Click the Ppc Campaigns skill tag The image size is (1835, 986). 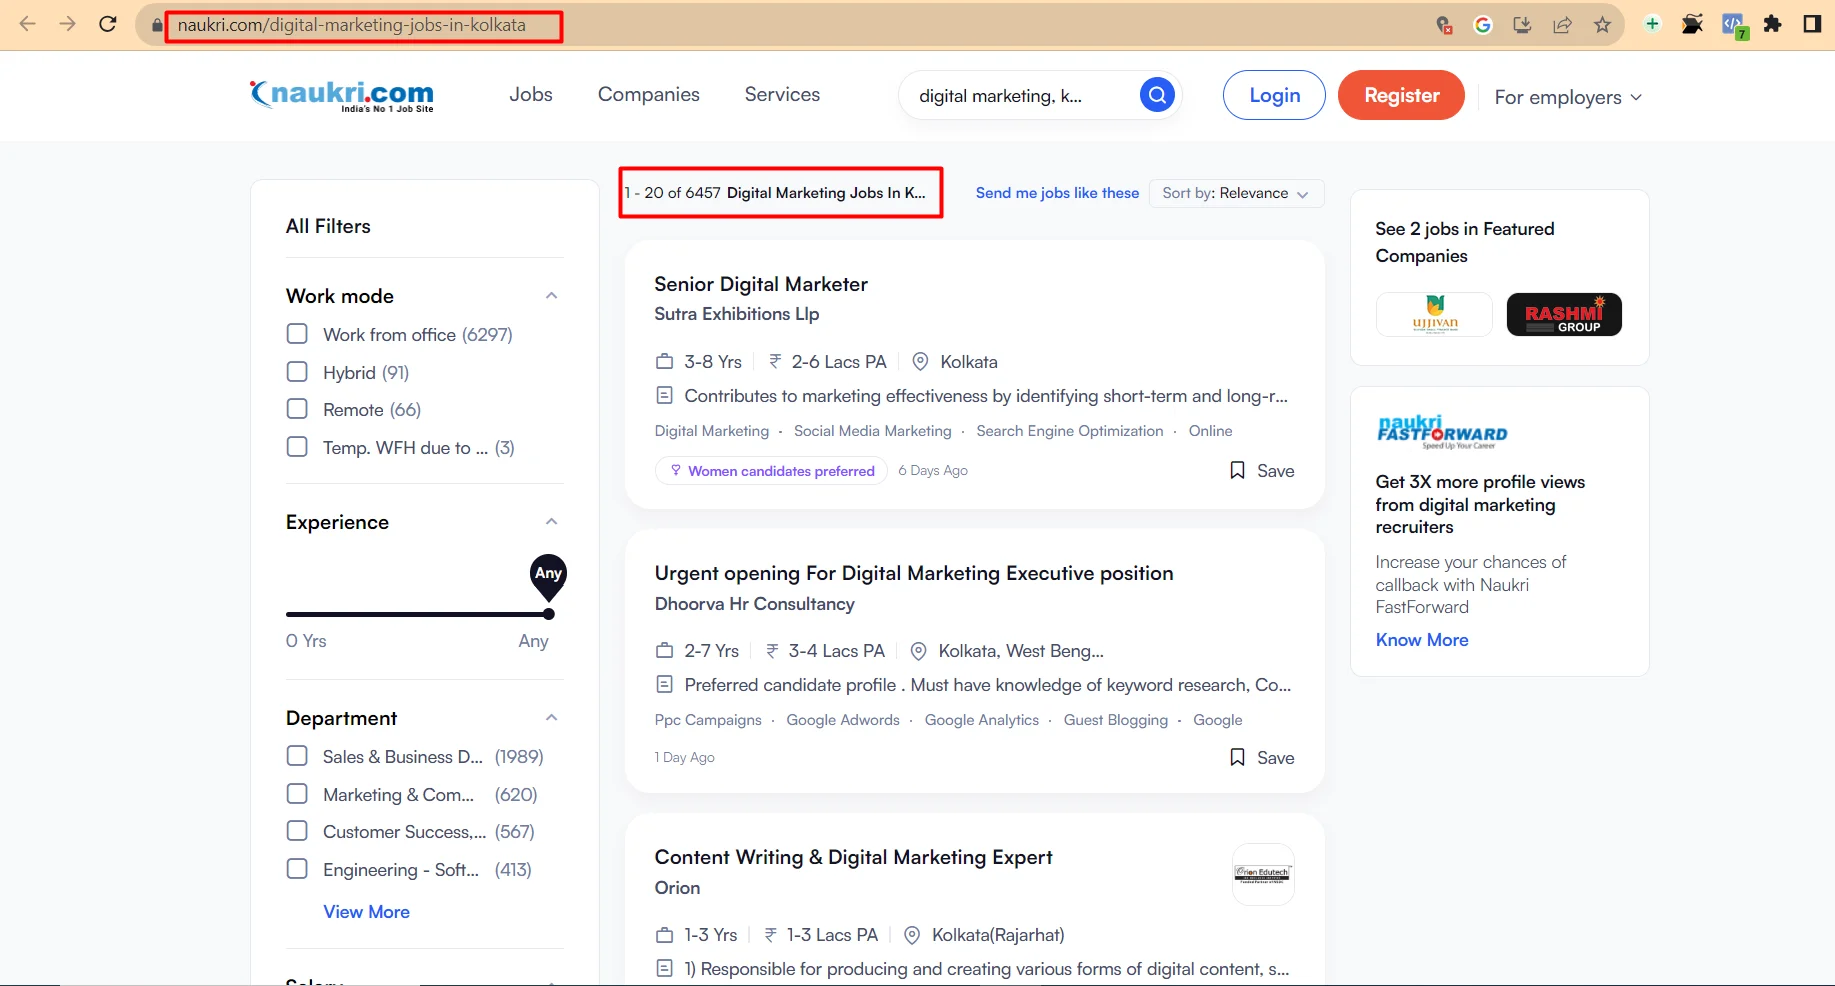[708, 720]
